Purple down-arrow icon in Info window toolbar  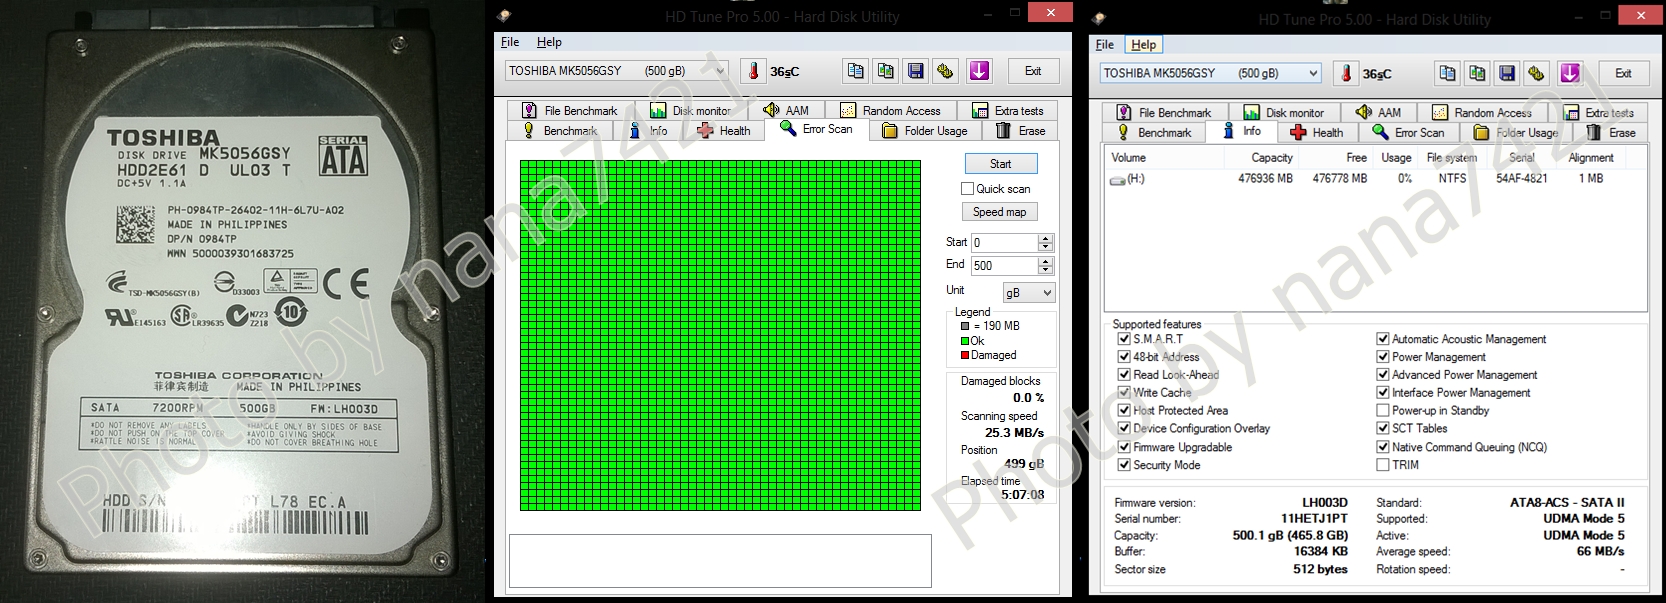click(1571, 73)
